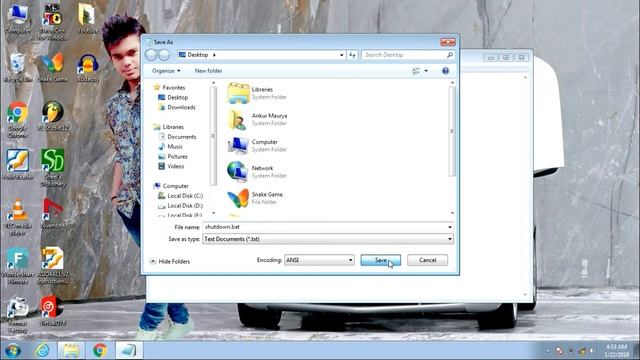Click the navigation pane scroll down arrow

tap(213, 213)
